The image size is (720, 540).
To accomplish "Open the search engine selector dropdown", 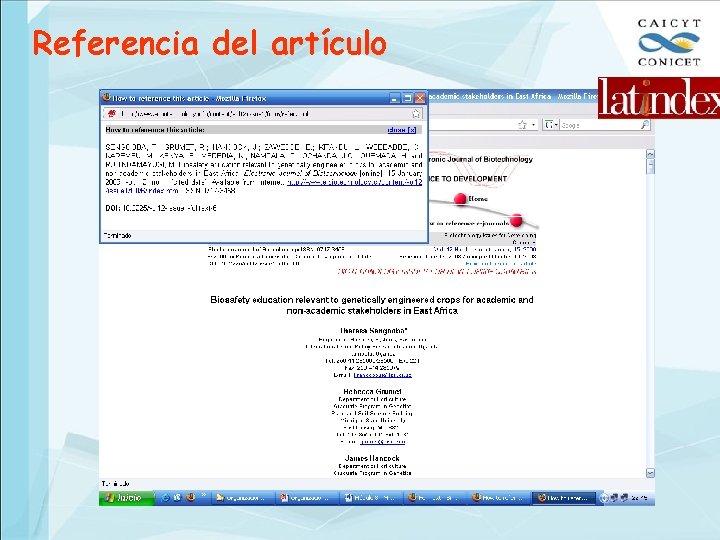I will point(551,124).
